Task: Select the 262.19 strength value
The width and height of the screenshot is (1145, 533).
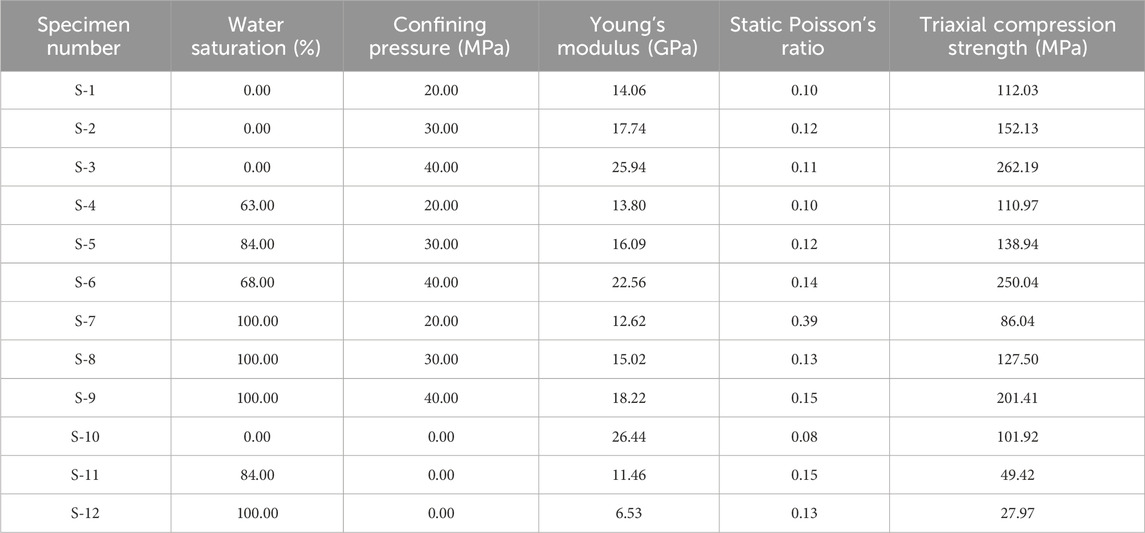Action: [1017, 167]
